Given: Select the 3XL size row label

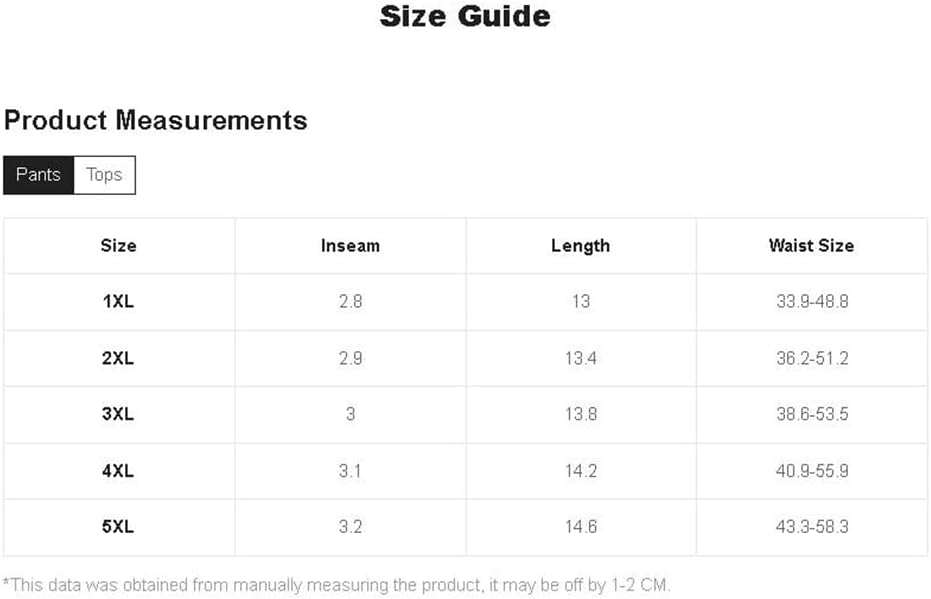Looking at the screenshot, I should 118,414.
